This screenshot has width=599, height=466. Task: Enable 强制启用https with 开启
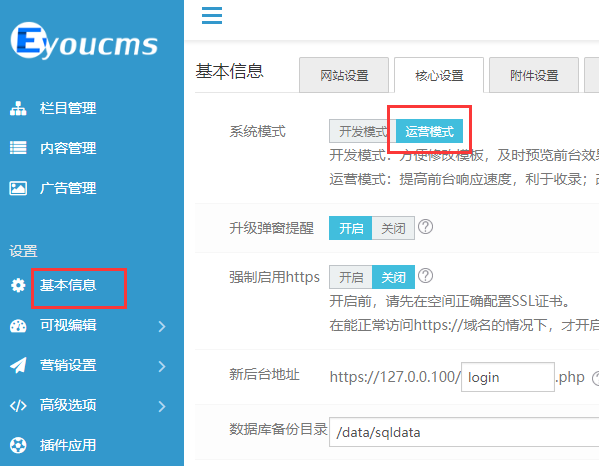point(351,277)
